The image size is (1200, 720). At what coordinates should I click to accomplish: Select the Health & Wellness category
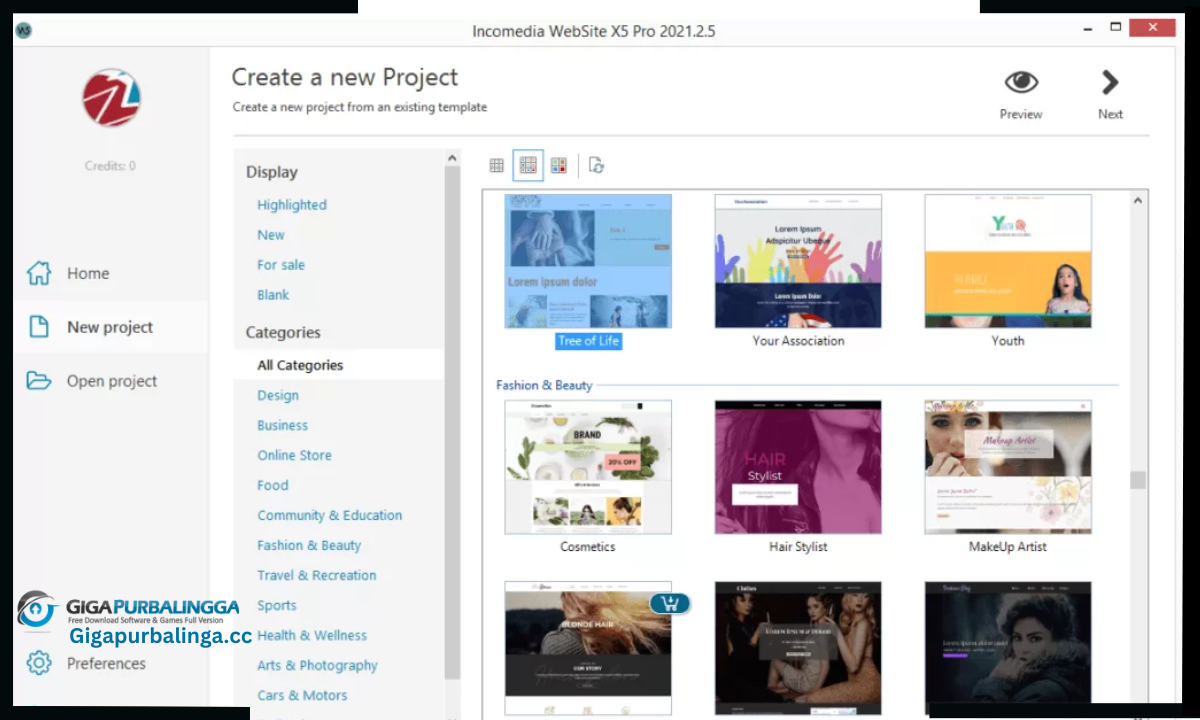point(312,635)
